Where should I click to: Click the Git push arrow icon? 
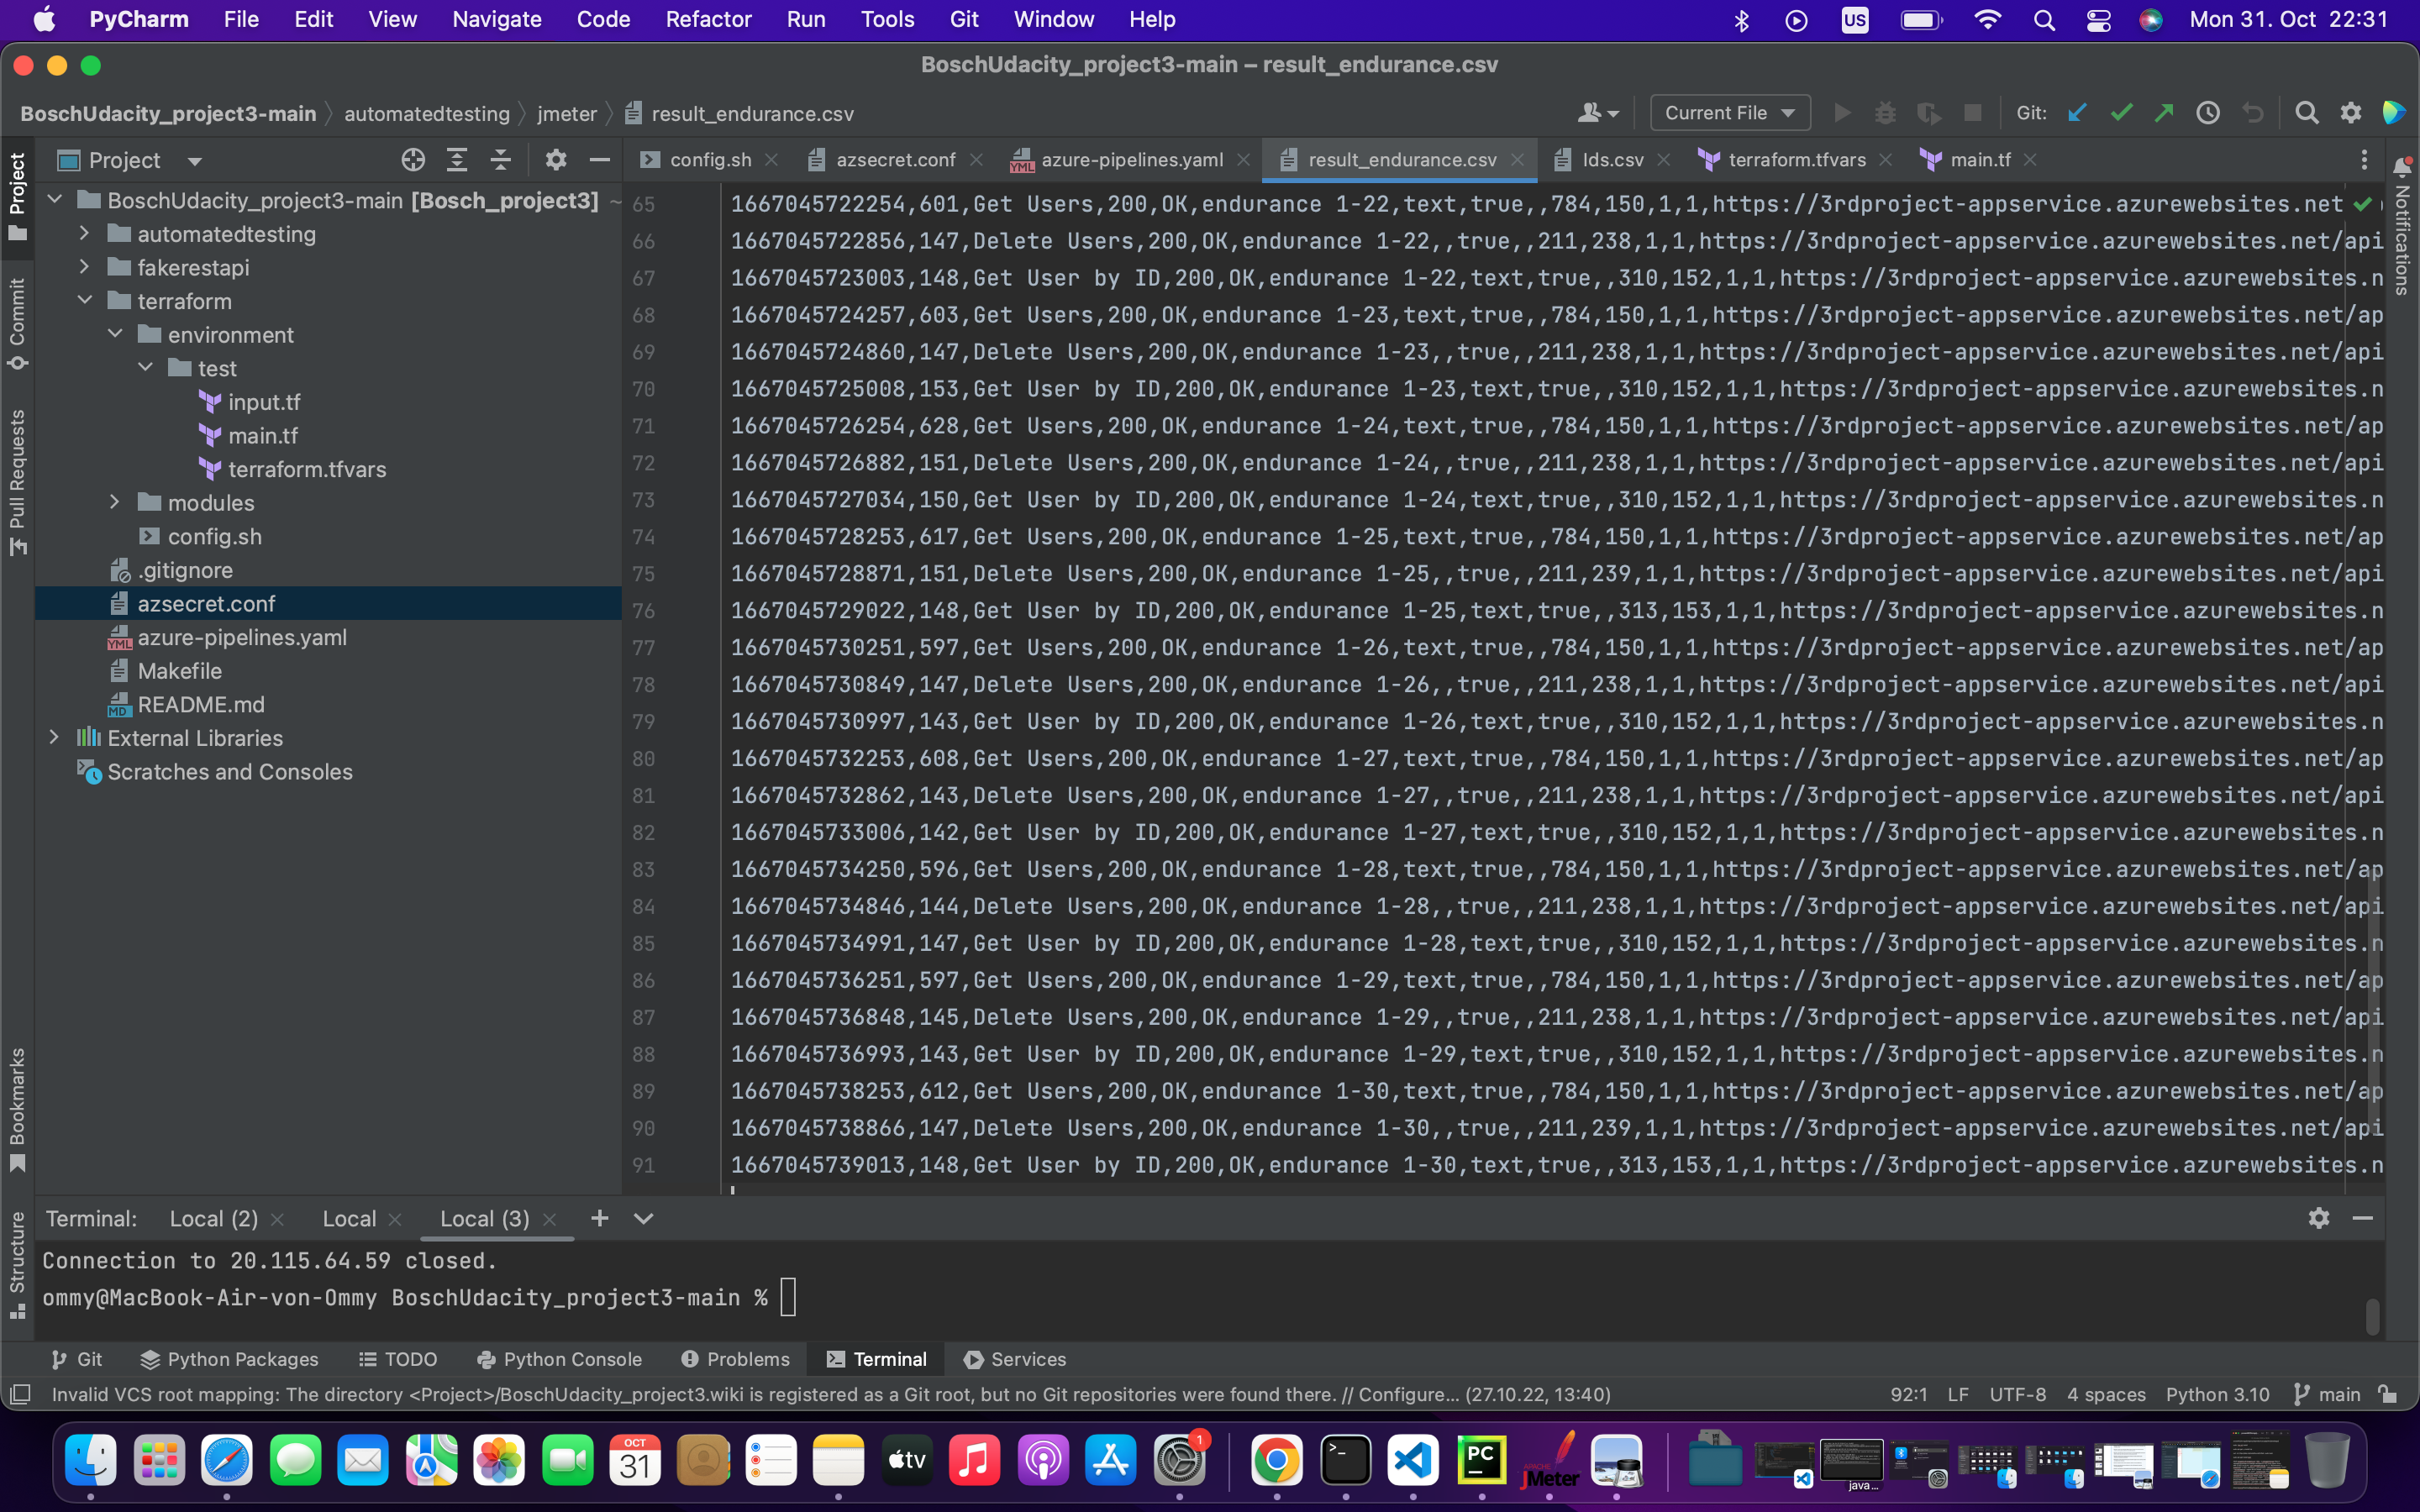pos(2164,113)
